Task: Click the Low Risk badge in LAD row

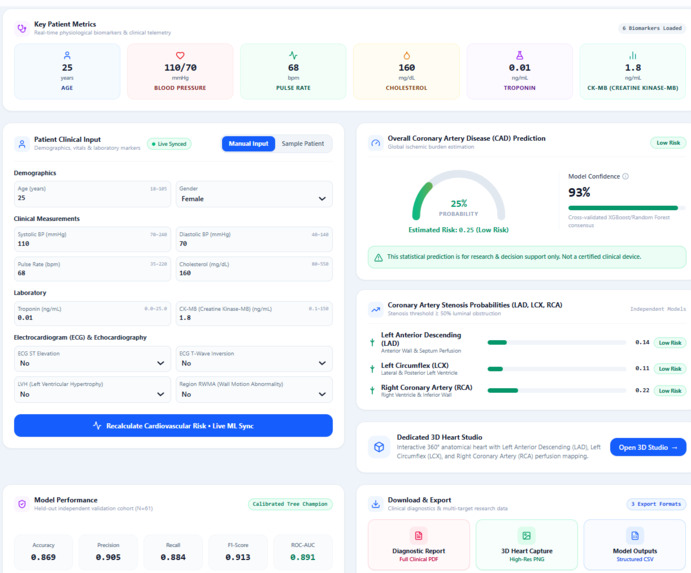Action: click(670, 342)
